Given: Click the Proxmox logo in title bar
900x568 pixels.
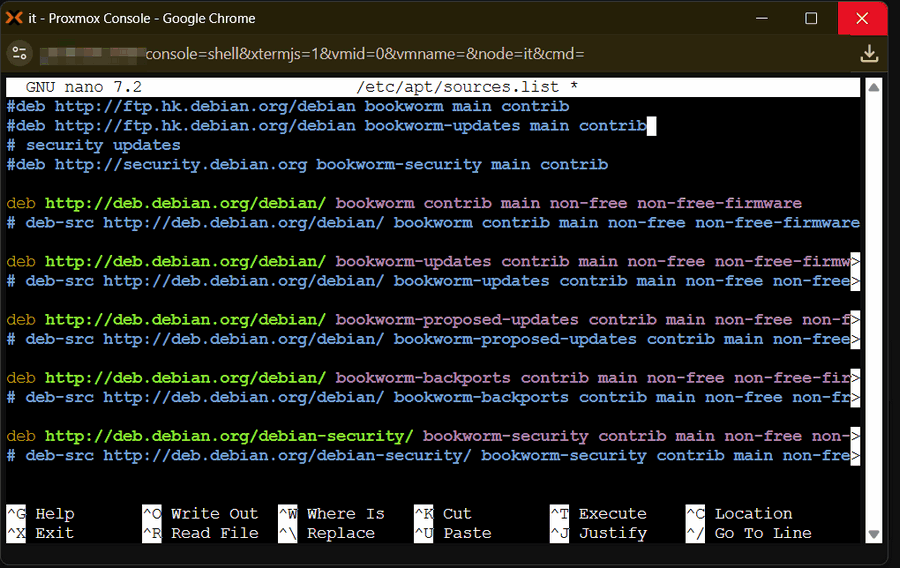Looking at the screenshot, I should [x=14, y=18].
